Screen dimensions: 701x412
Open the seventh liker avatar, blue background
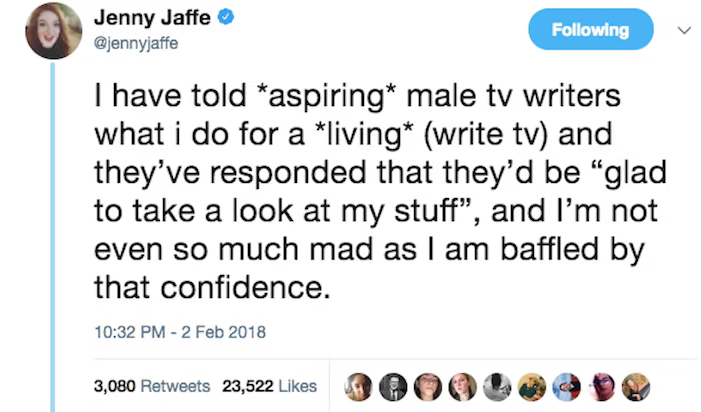coord(566,386)
